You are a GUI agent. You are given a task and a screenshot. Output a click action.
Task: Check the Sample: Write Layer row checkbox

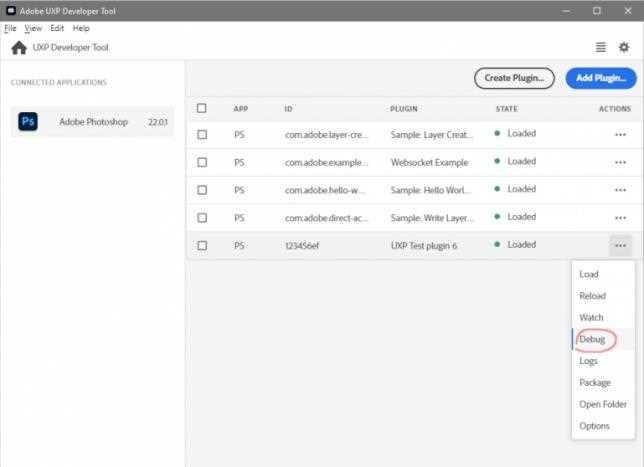click(202, 218)
